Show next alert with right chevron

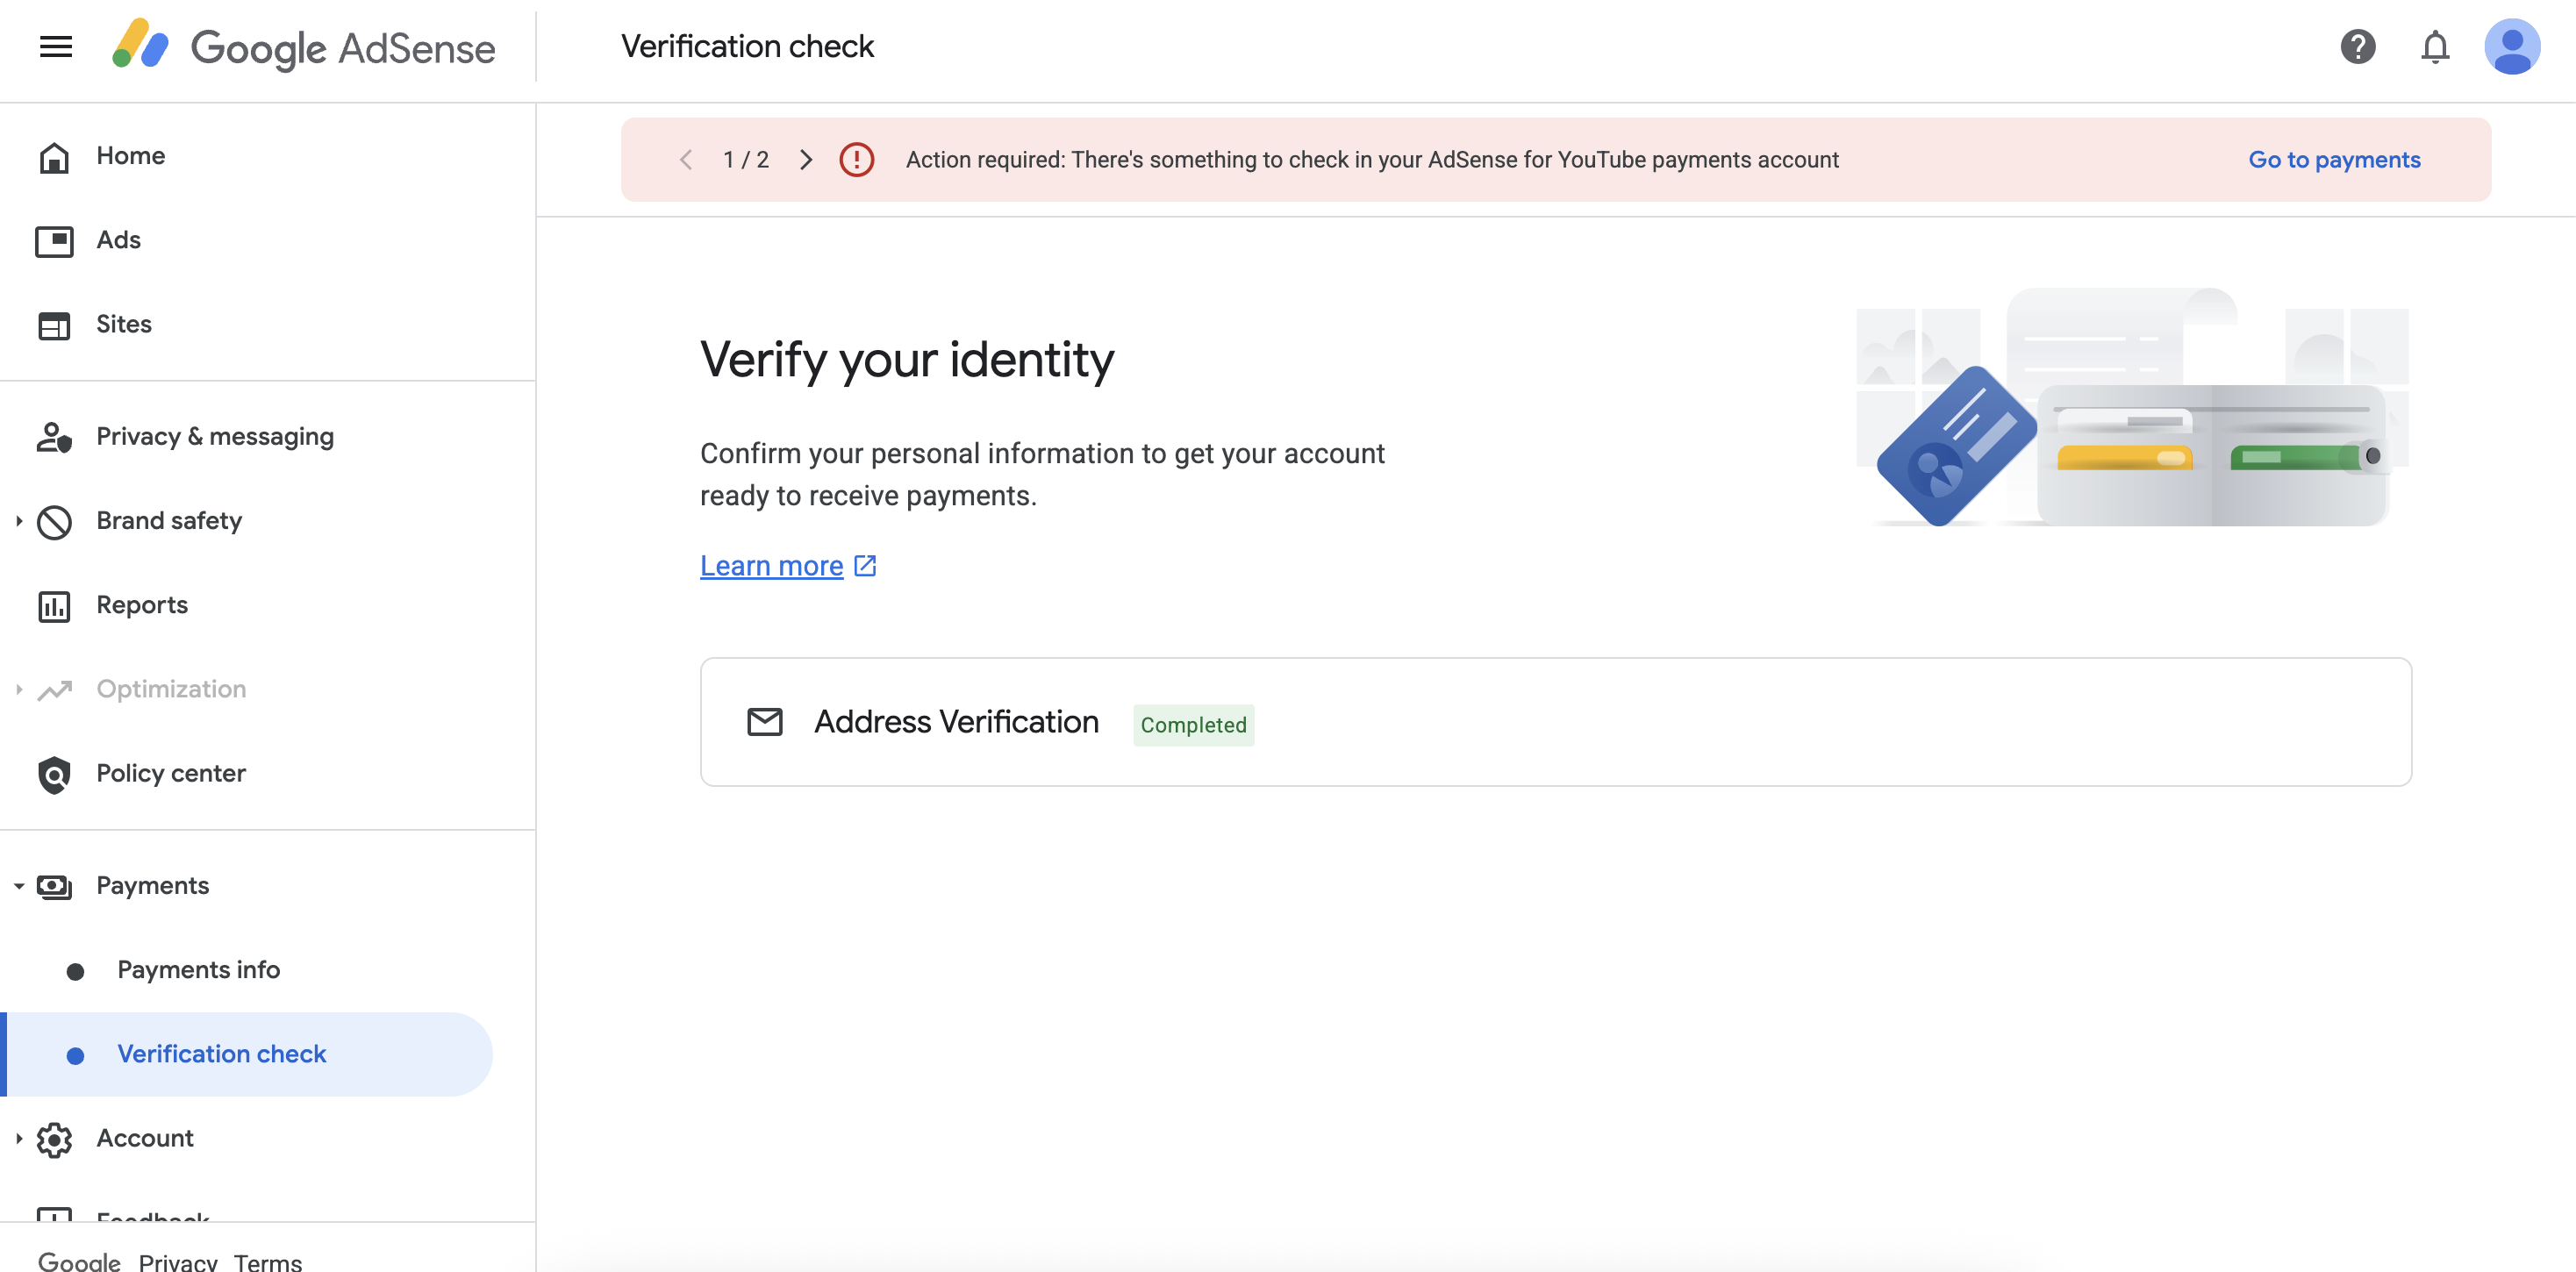[x=806, y=159]
